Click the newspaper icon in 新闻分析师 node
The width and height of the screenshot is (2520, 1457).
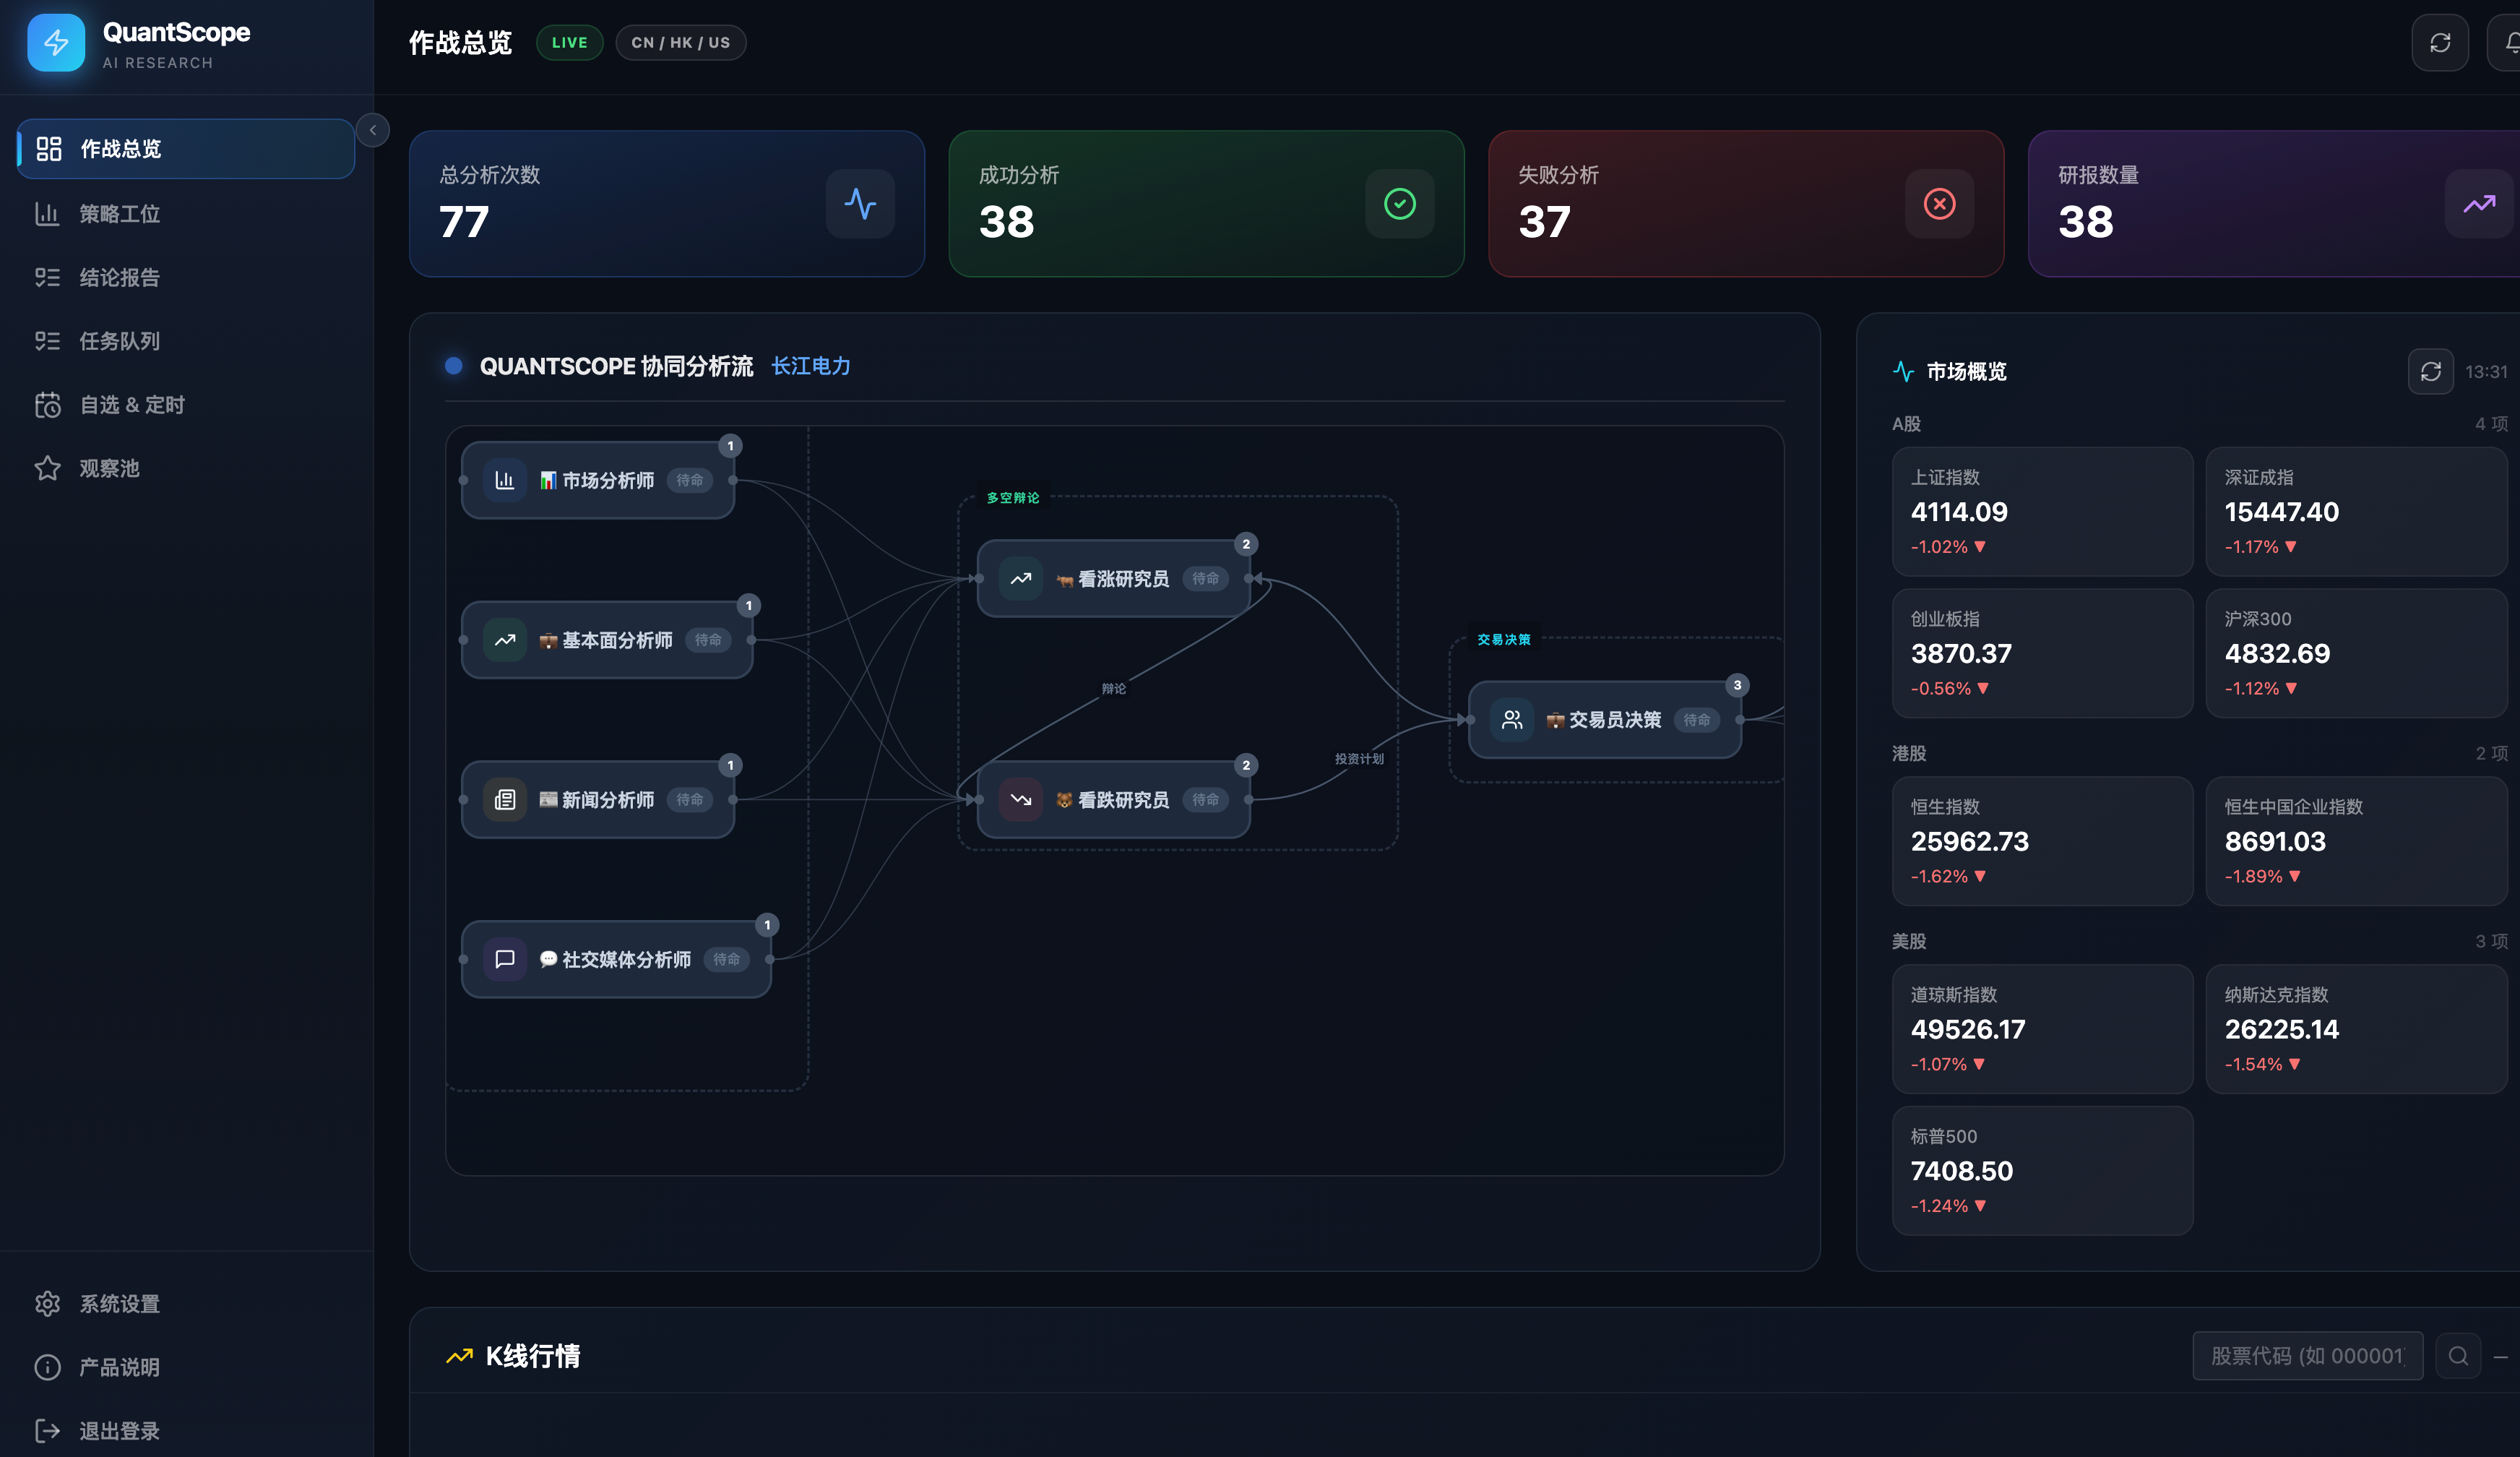[505, 800]
